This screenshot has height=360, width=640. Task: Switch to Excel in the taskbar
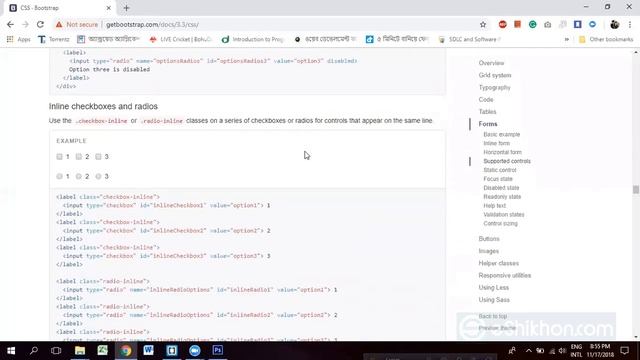pyautogui.click(x=102, y=351)
